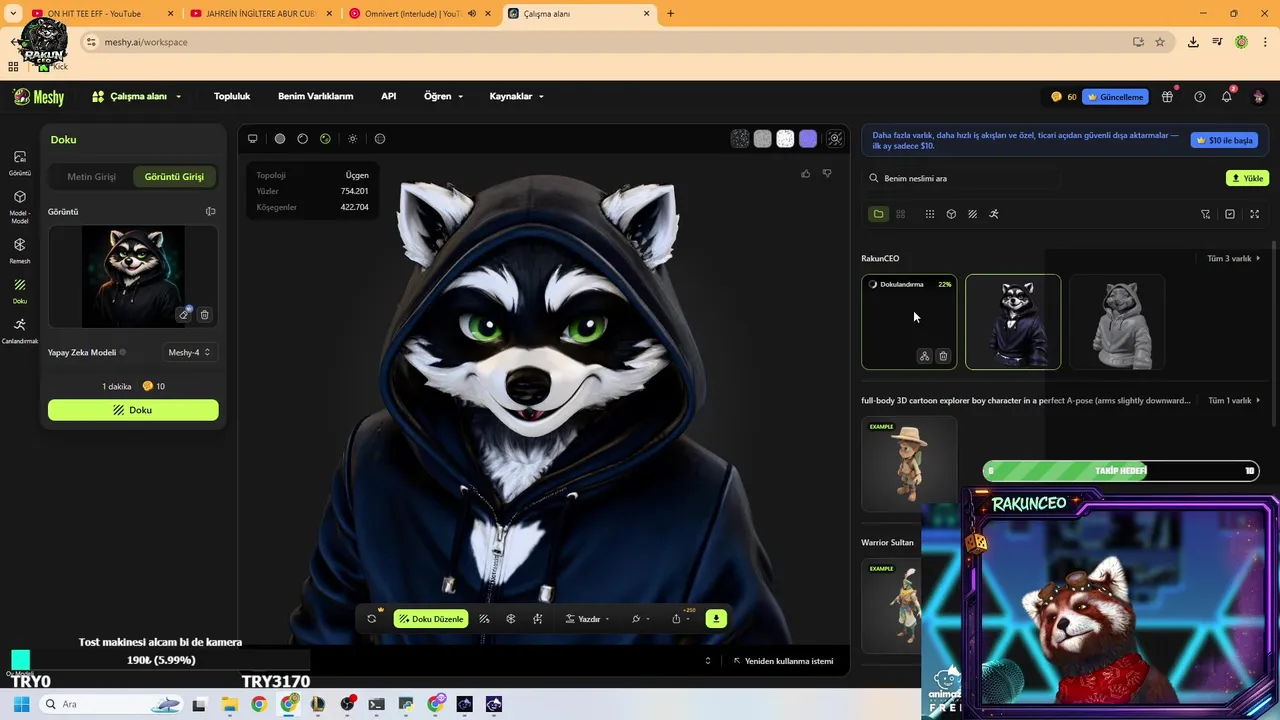This screenshot has height=720, width=1280.
Task: Click the thumbs up icon
Action: (806, 173)
